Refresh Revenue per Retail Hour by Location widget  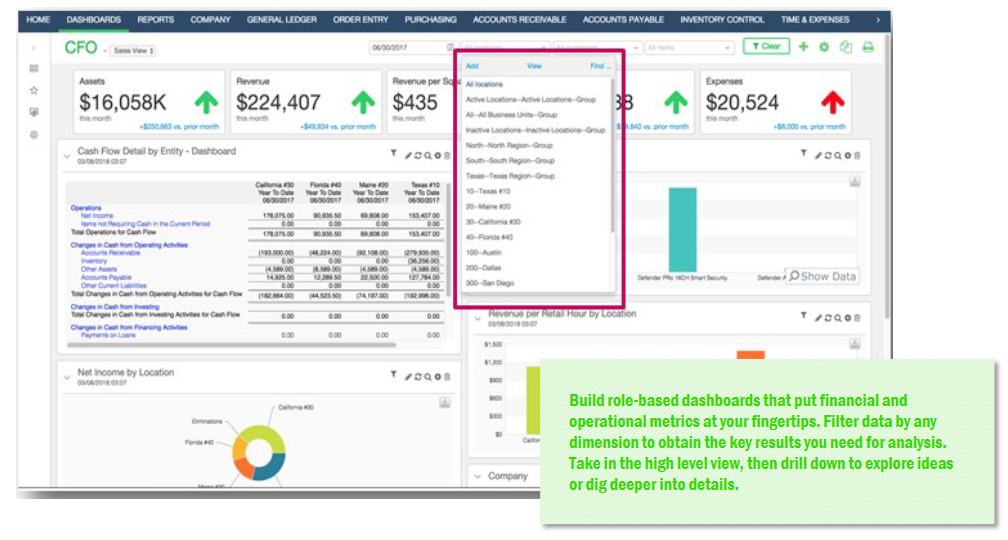[x=828, y=318]
